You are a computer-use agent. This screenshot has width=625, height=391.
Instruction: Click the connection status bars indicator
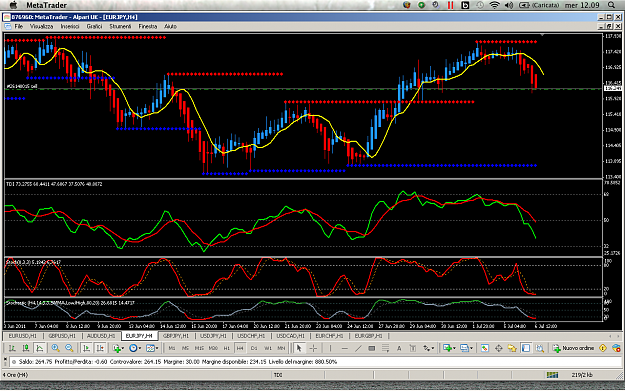[x=552, y=375]
